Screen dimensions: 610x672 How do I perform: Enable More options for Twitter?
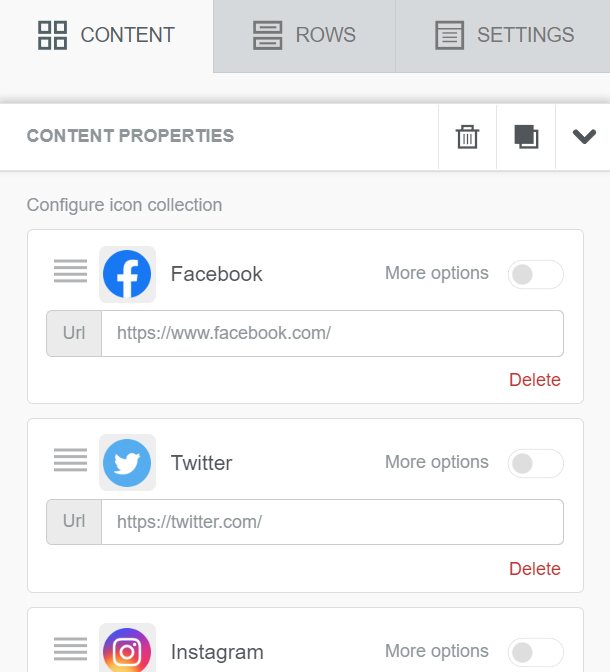point(535,463)
